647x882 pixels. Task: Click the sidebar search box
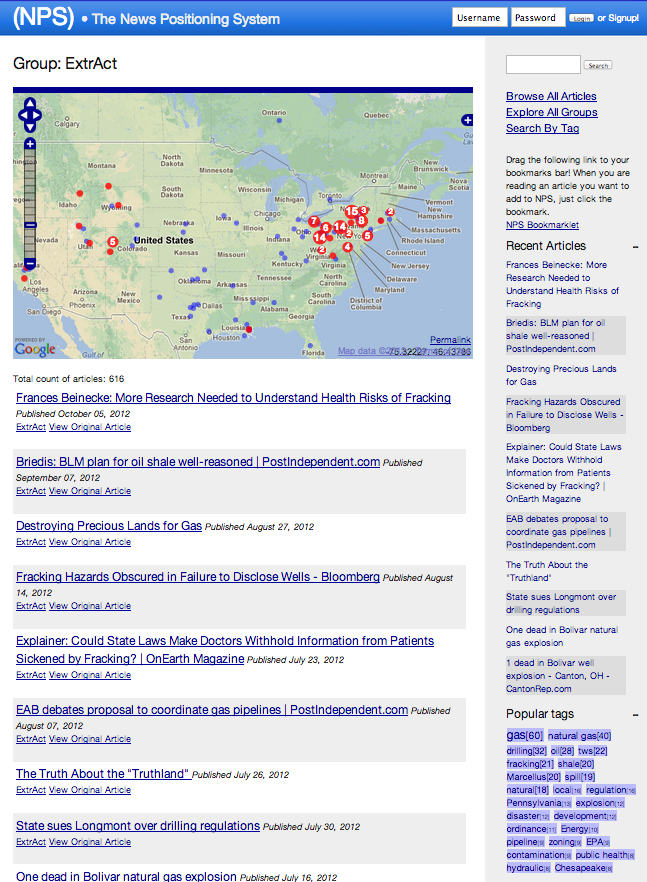pos(543,65)
